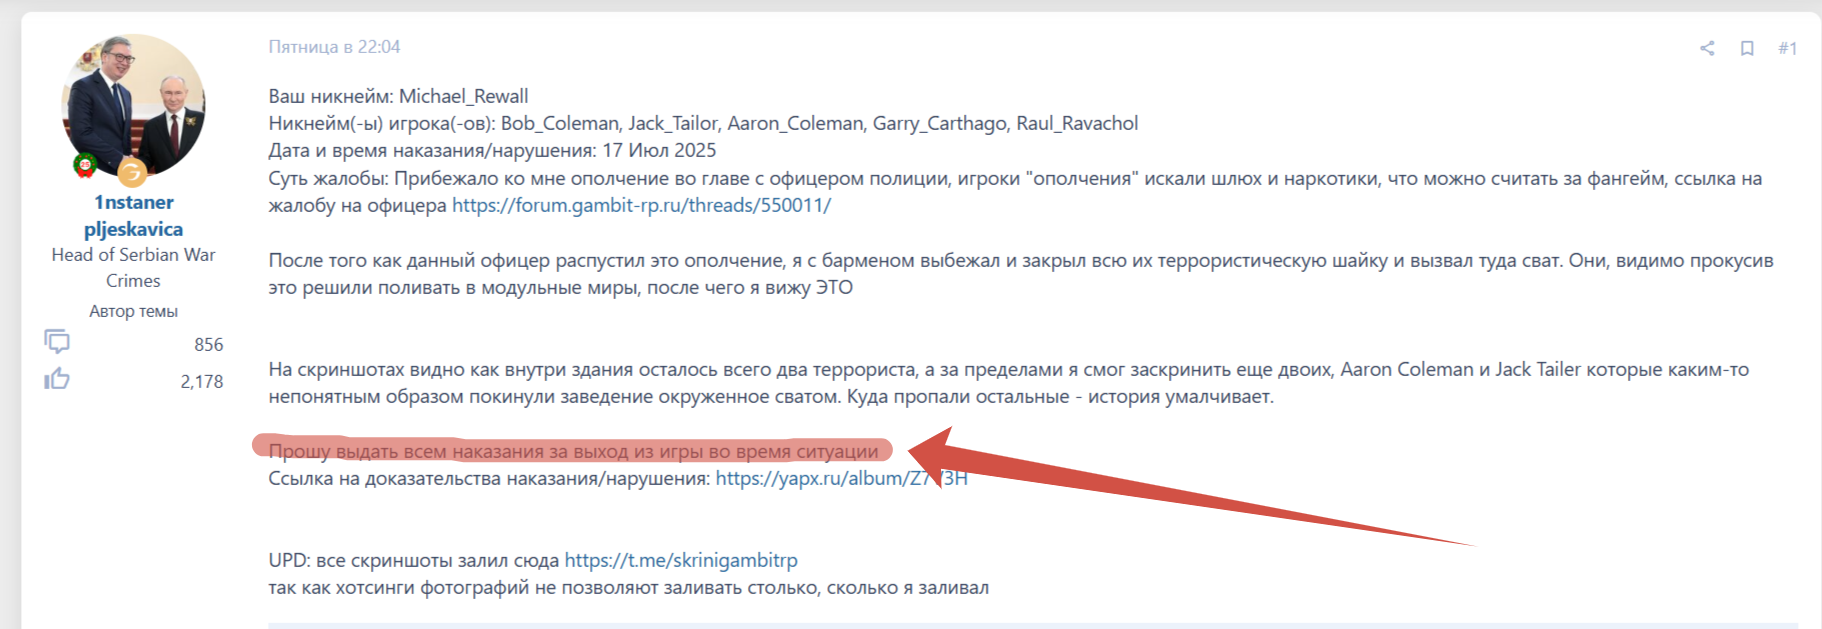Click the Head of Serbian War Crimes title
The width and height of the screenshot is (1822, 629).
(133, 268)
